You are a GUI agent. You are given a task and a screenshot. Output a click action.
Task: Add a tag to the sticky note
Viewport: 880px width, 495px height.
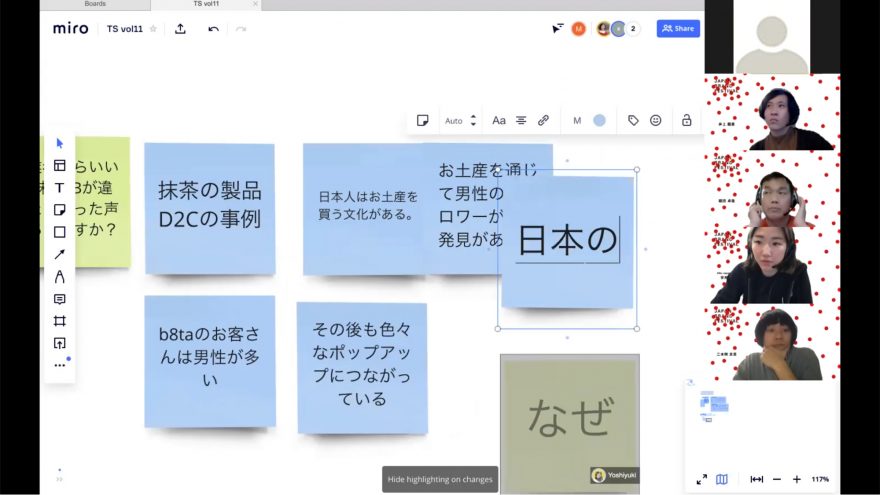(633, 120)
